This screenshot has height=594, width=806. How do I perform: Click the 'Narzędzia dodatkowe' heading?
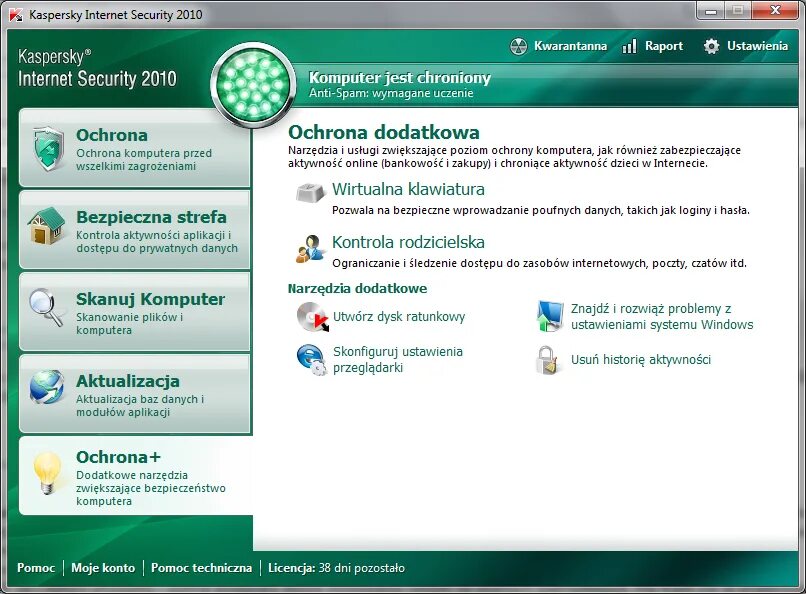tap(357, 288)
